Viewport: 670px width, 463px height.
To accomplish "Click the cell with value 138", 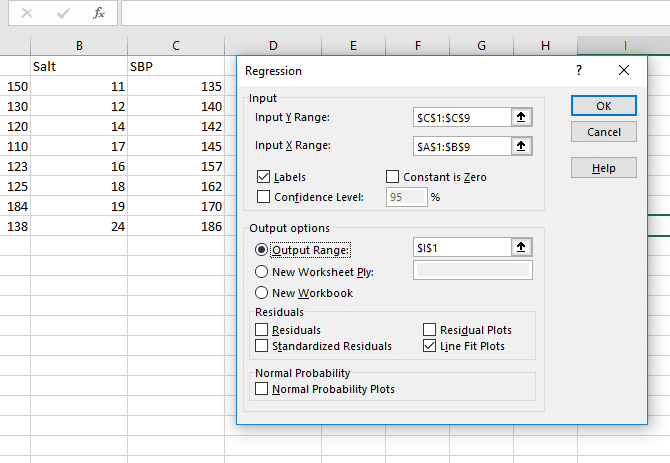I will tap(15, 226).
